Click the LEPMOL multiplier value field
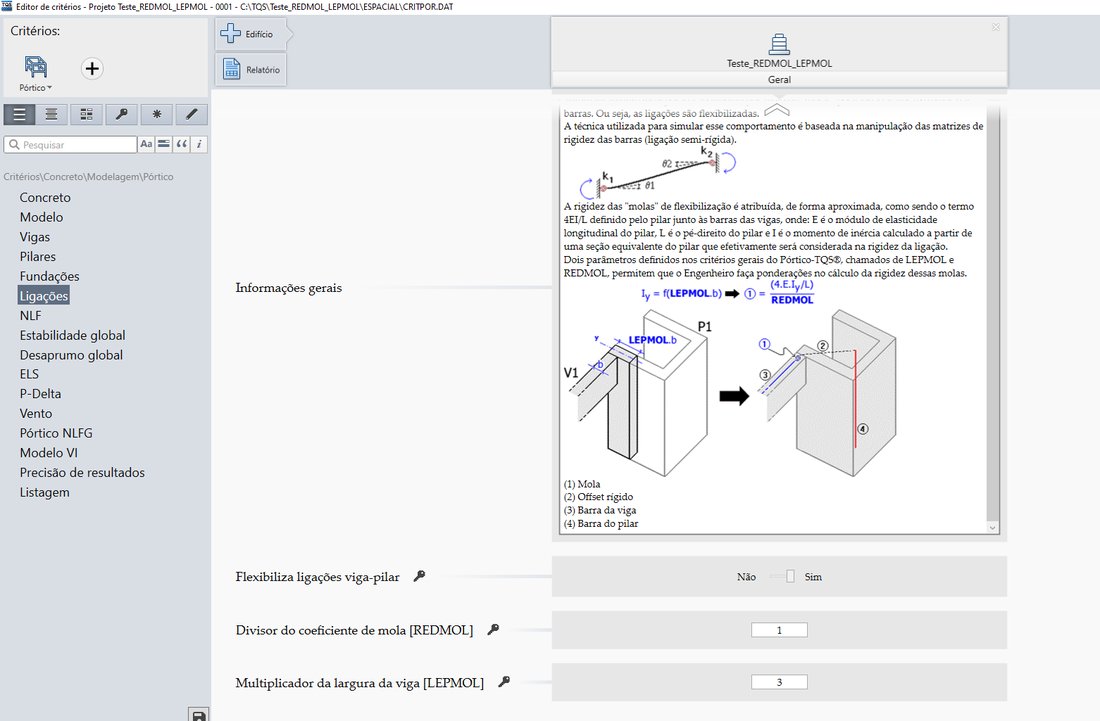The image size is (1100, 721). pyautogui.click(x=779, y=682)
